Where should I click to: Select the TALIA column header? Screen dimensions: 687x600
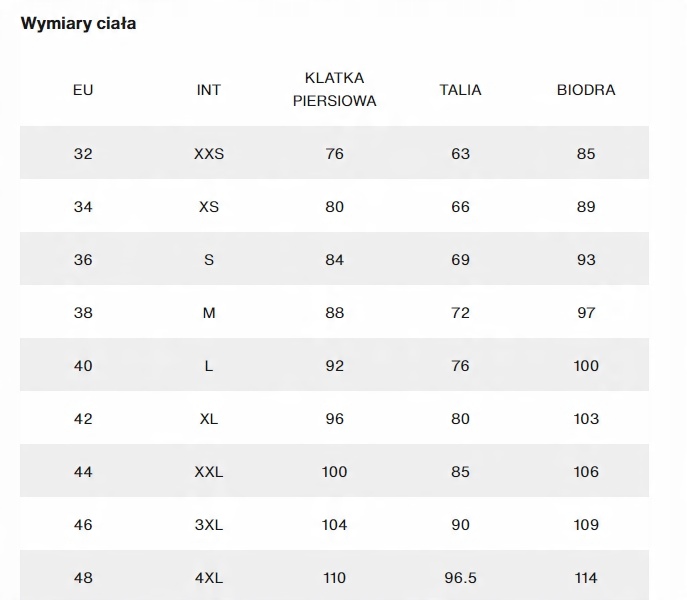pyautogui.click(x=460, y=90)
